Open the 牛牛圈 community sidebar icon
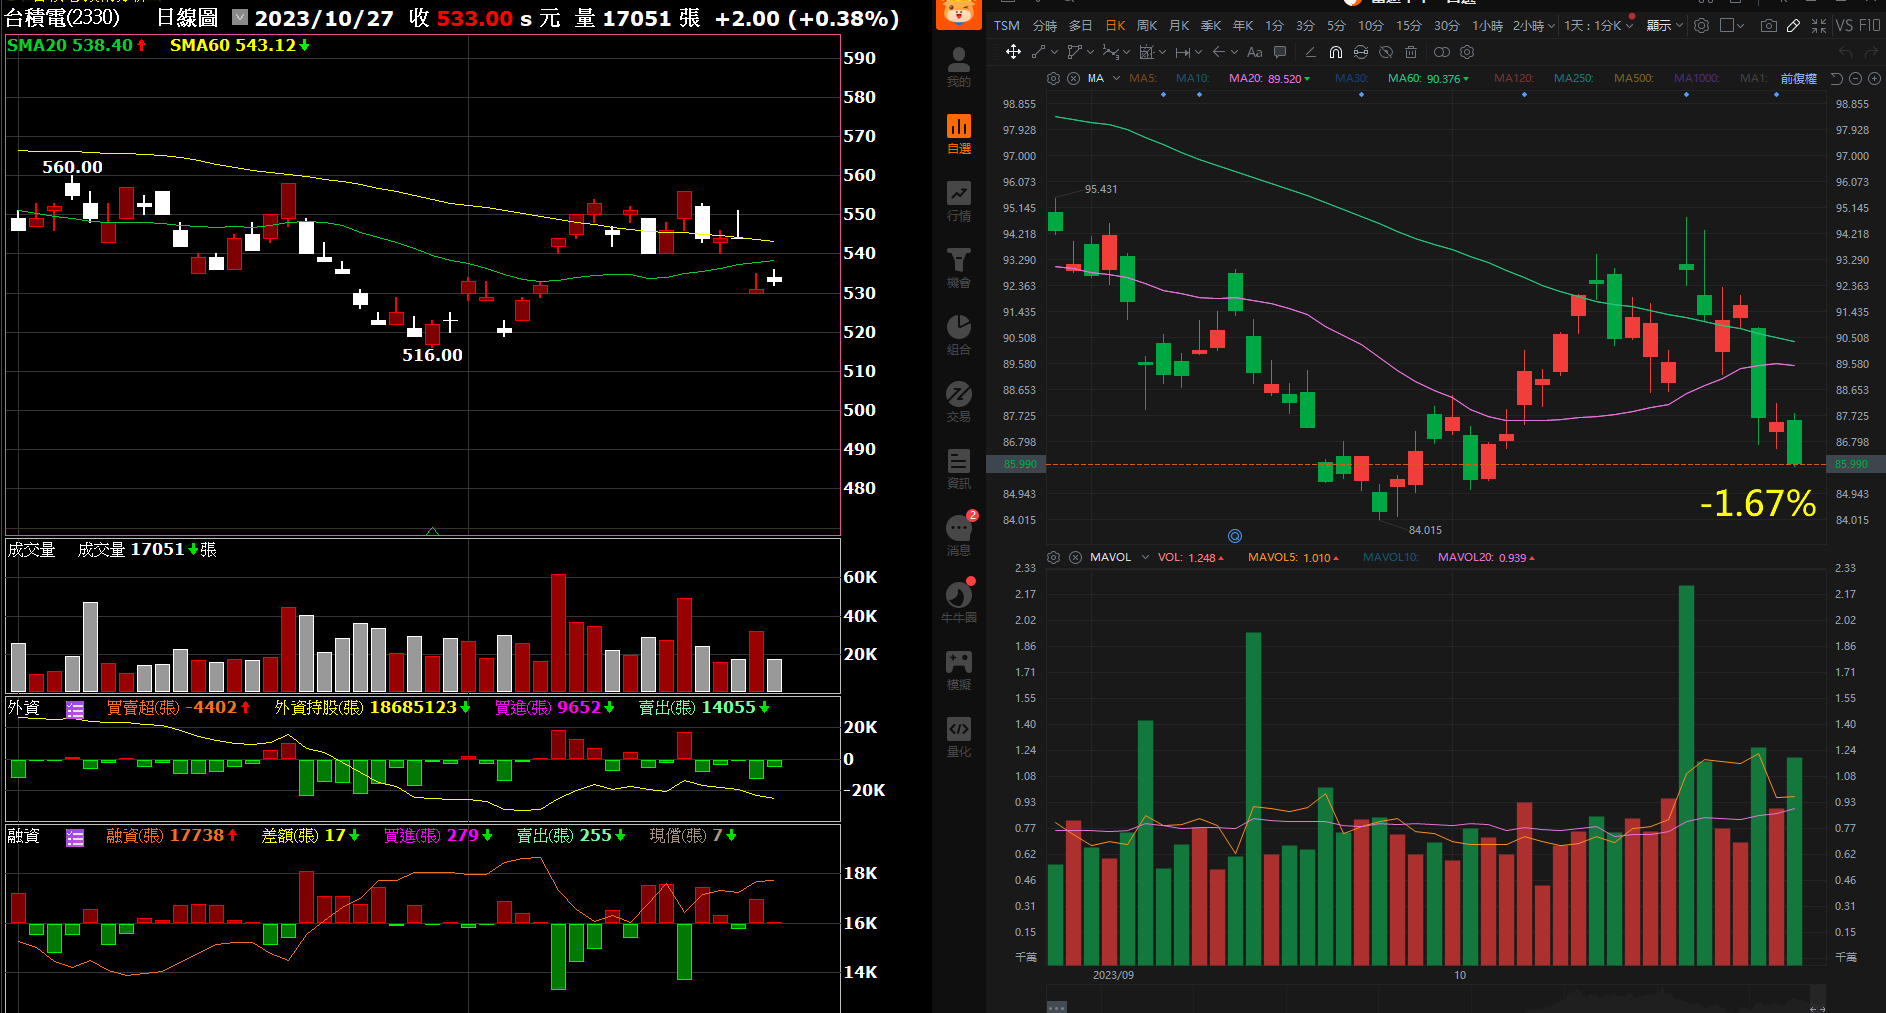The image size is (1886, 1013). (958, 603)
